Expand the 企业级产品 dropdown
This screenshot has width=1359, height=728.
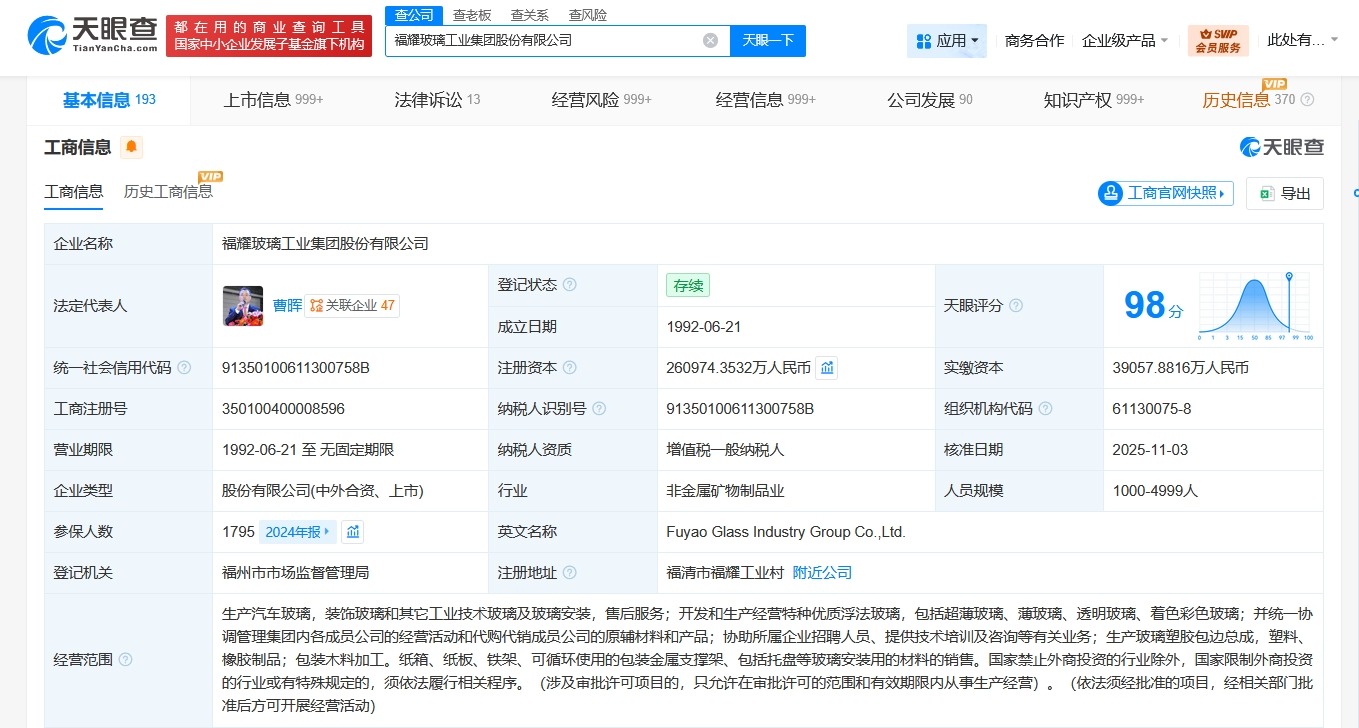pos(1125,40)
